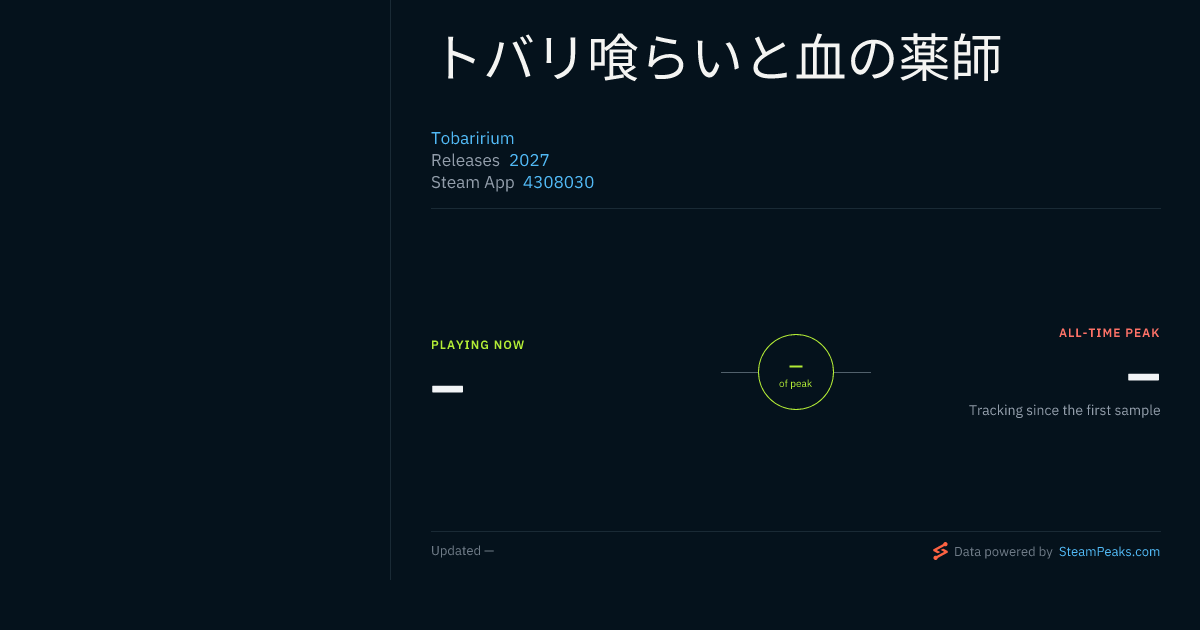Click the of peak circle indicator

[796, 372]
